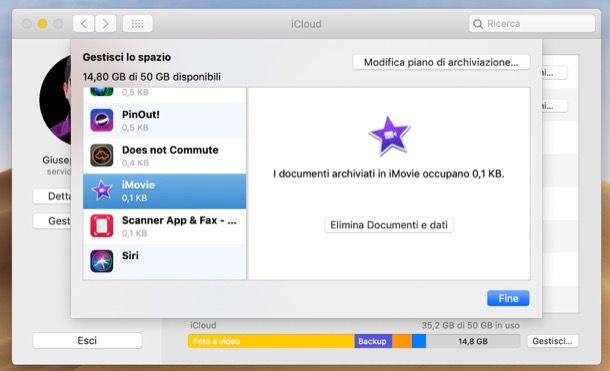Select the Siri row
610x371 pixels.
pyautogui.click(x=165, y=261)
